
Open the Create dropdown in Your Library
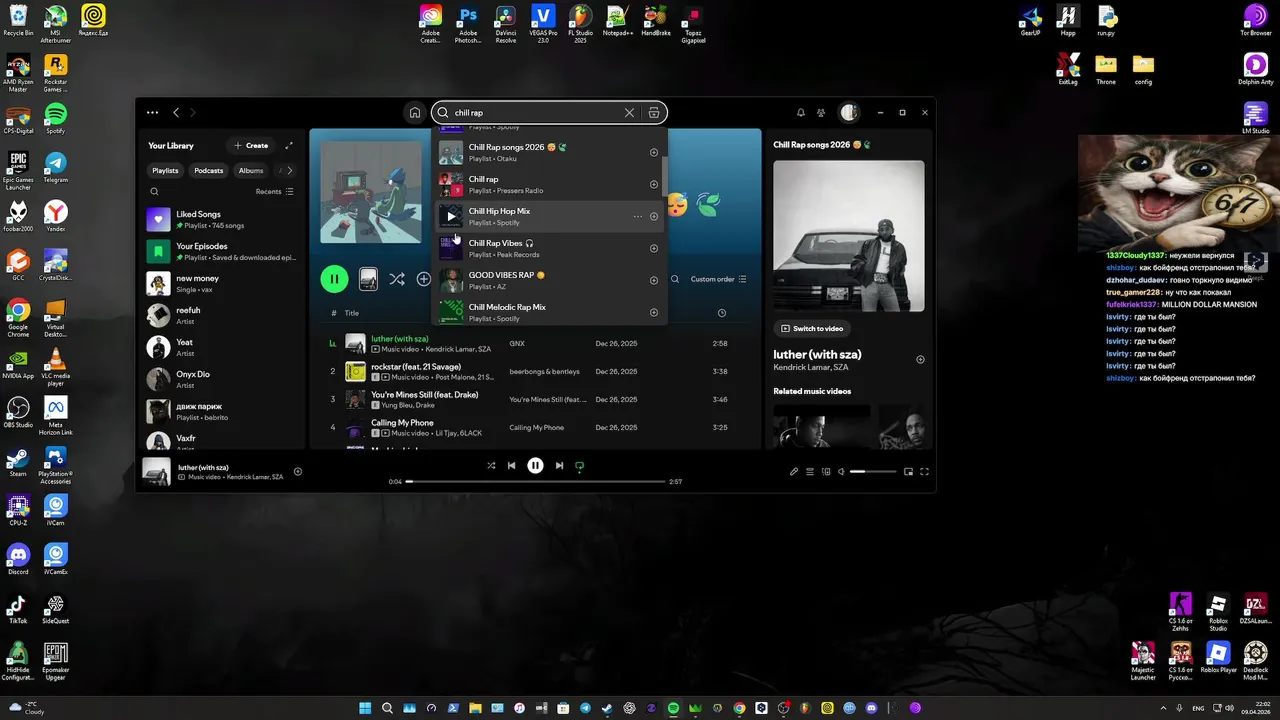tap(251, 146)
